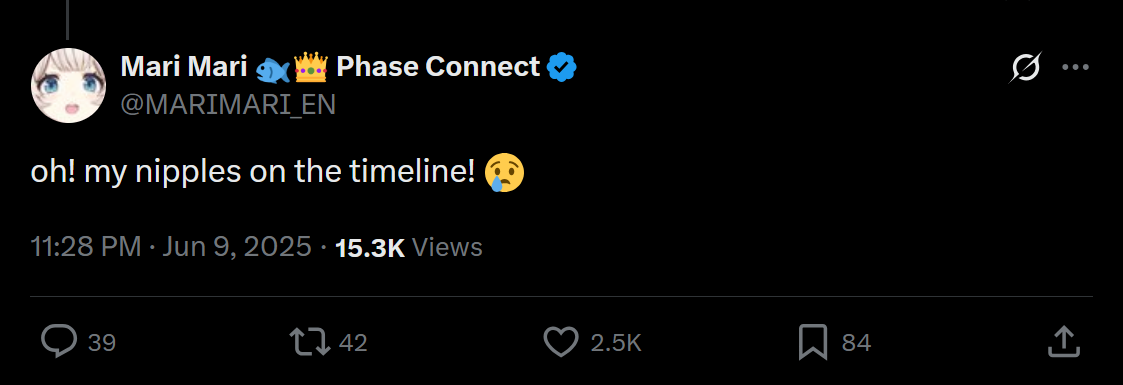Screen dimensions: 1123x385
Task: Repost the tweet using the retweet icon
Action: click(x=309, y=342)
